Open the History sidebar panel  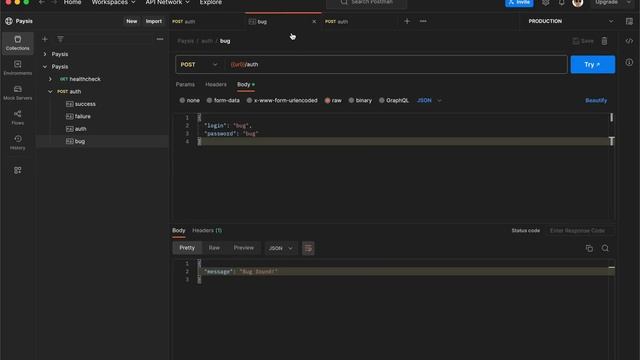click(18, 142)
